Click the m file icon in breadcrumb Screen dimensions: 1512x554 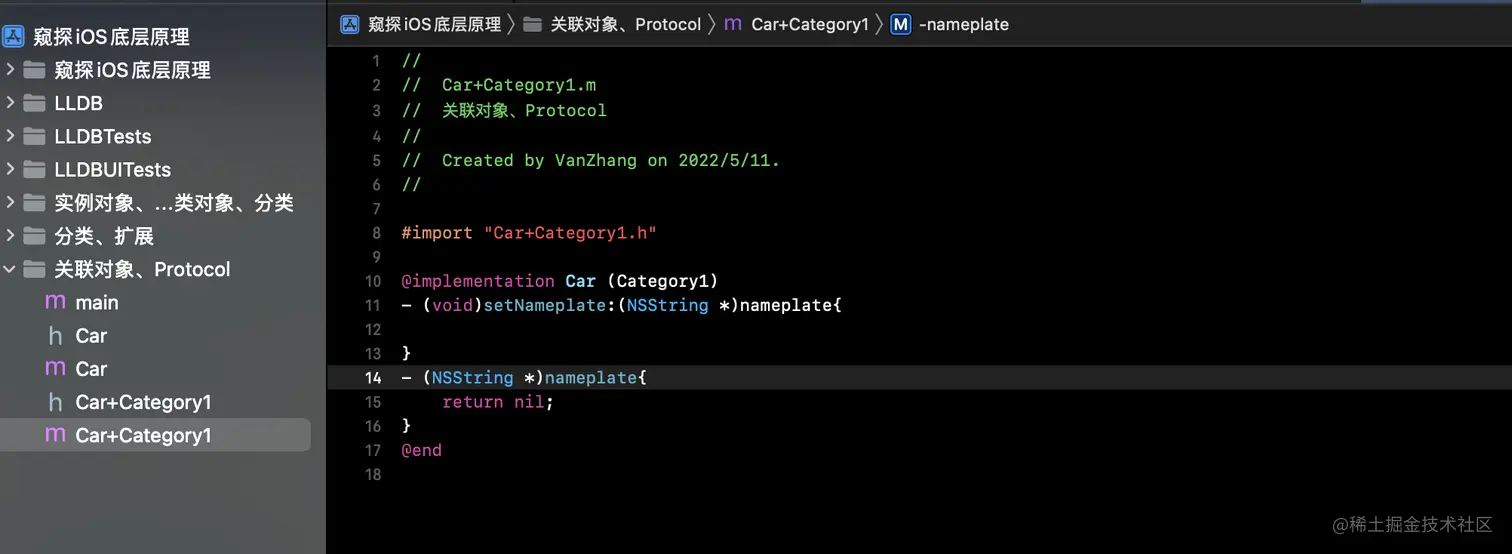coord(733,24)
